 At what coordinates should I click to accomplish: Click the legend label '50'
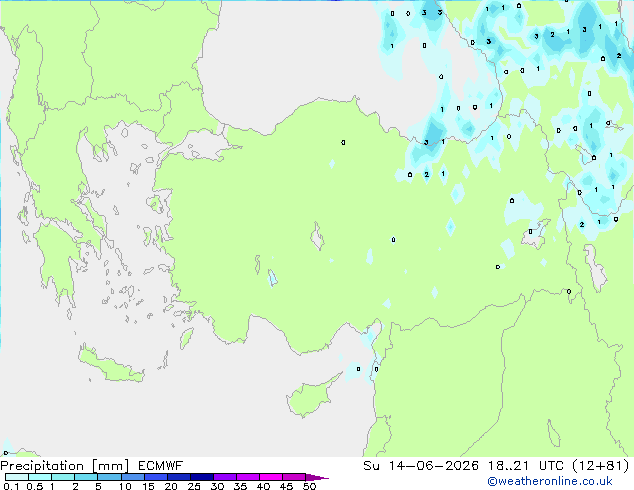tap(309, 486)
